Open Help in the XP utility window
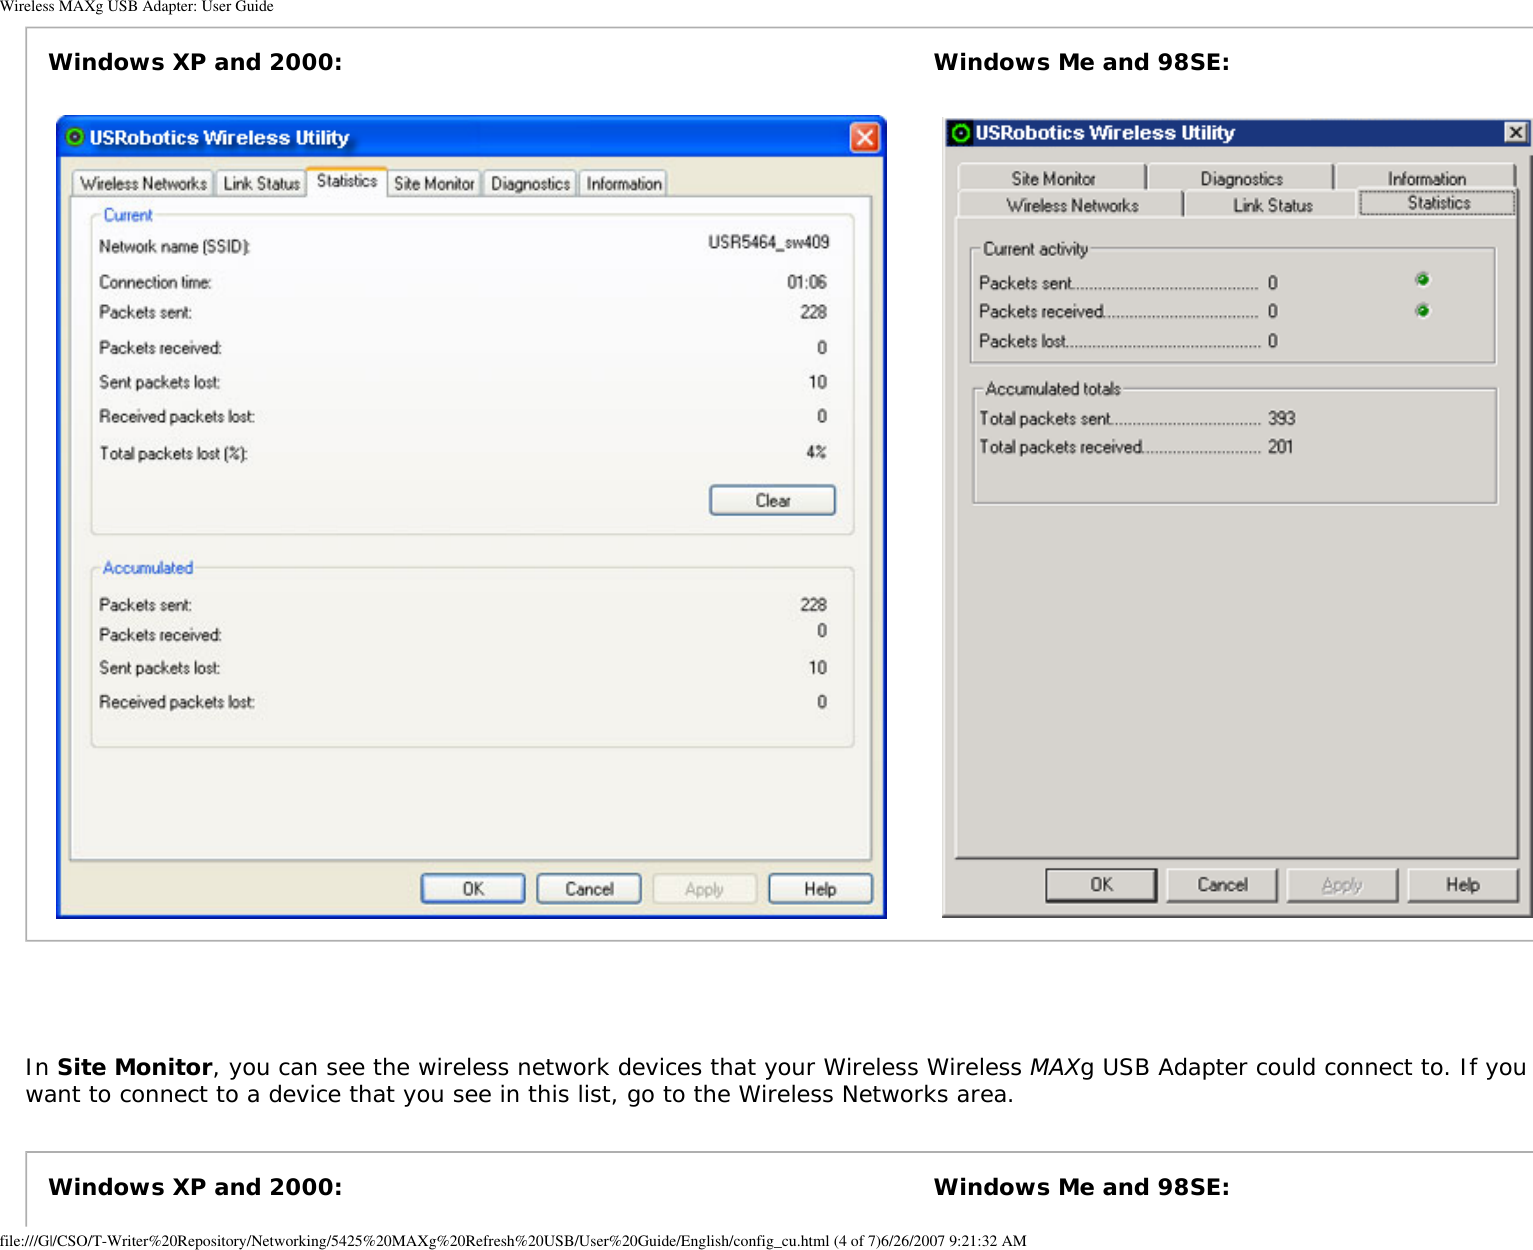This screenshot has width=1533, height=1250. coord(820,888)
